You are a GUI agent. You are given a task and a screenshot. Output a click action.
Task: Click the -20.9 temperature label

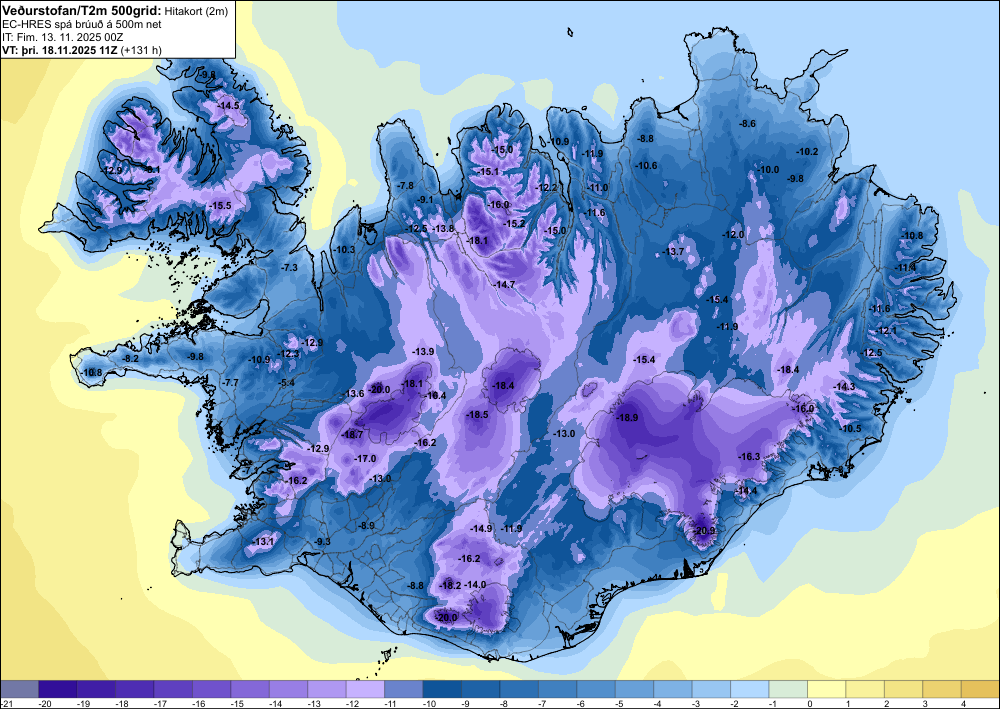pyautogui.click(x=703, y=530)
